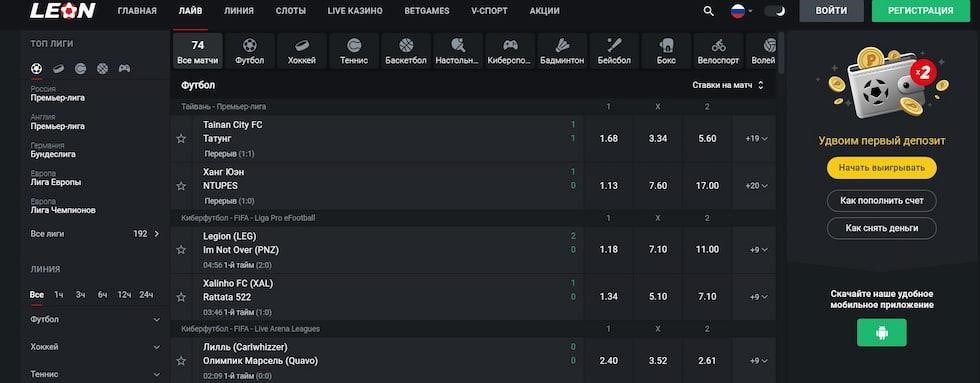Select the Киберспорт gamepad icon tab
The height and width of the screenshot is (383, 980).
tap(510, 51)
